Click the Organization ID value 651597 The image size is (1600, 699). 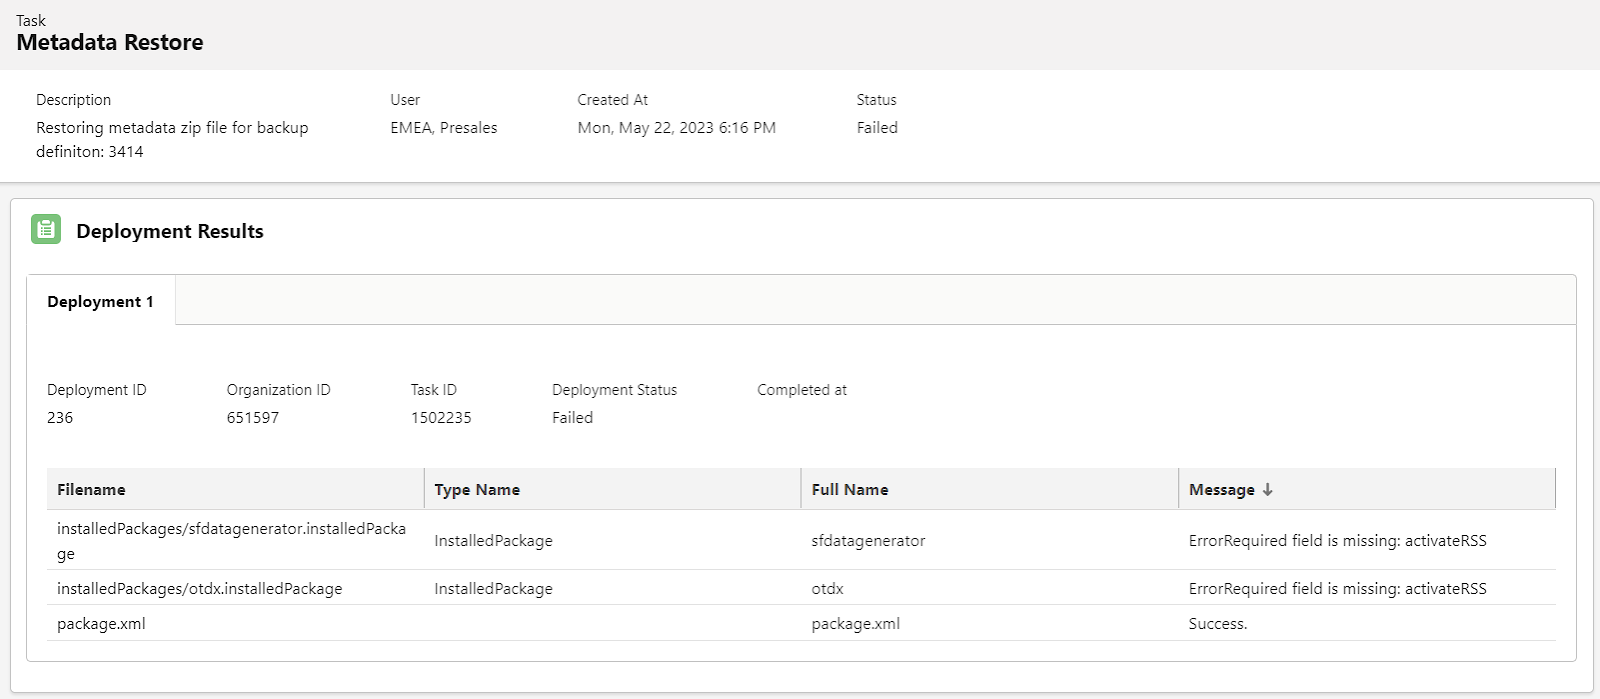tap(253, 418)
